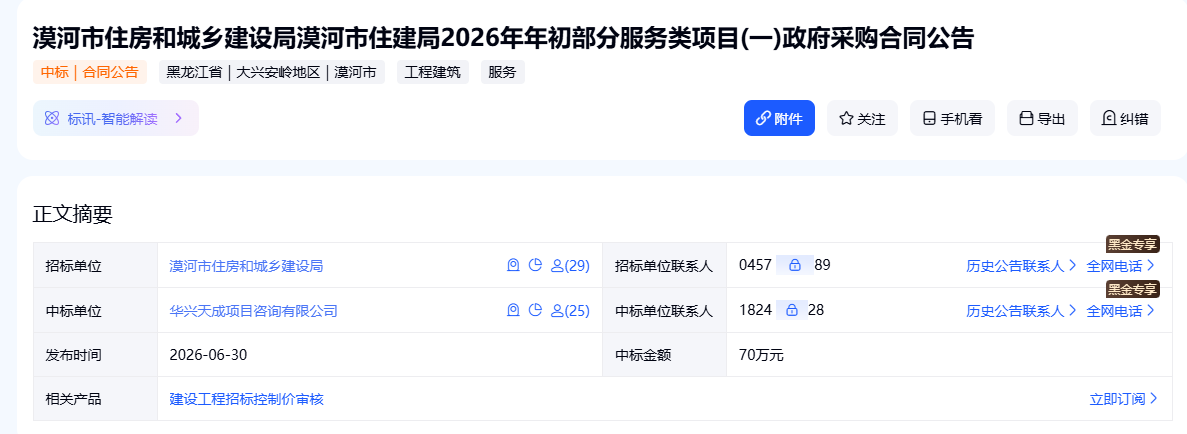This screenshot has width=1187, height=434.
Task: Click the 导出 export button
Action: 1042,118
